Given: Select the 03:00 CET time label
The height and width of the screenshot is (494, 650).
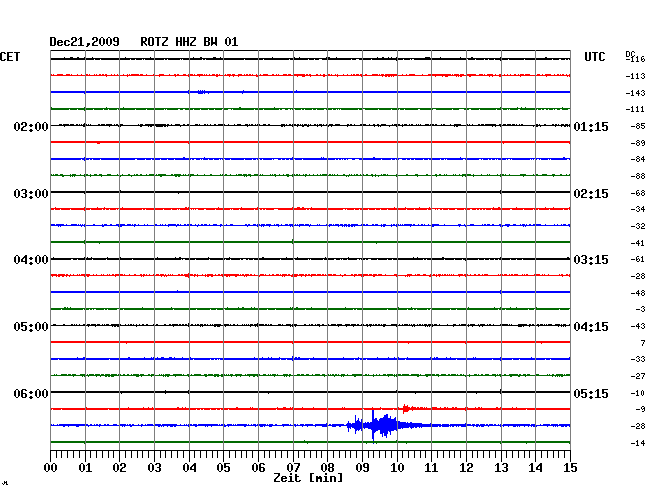Looking at the screenshot, I should click(31, 194).
